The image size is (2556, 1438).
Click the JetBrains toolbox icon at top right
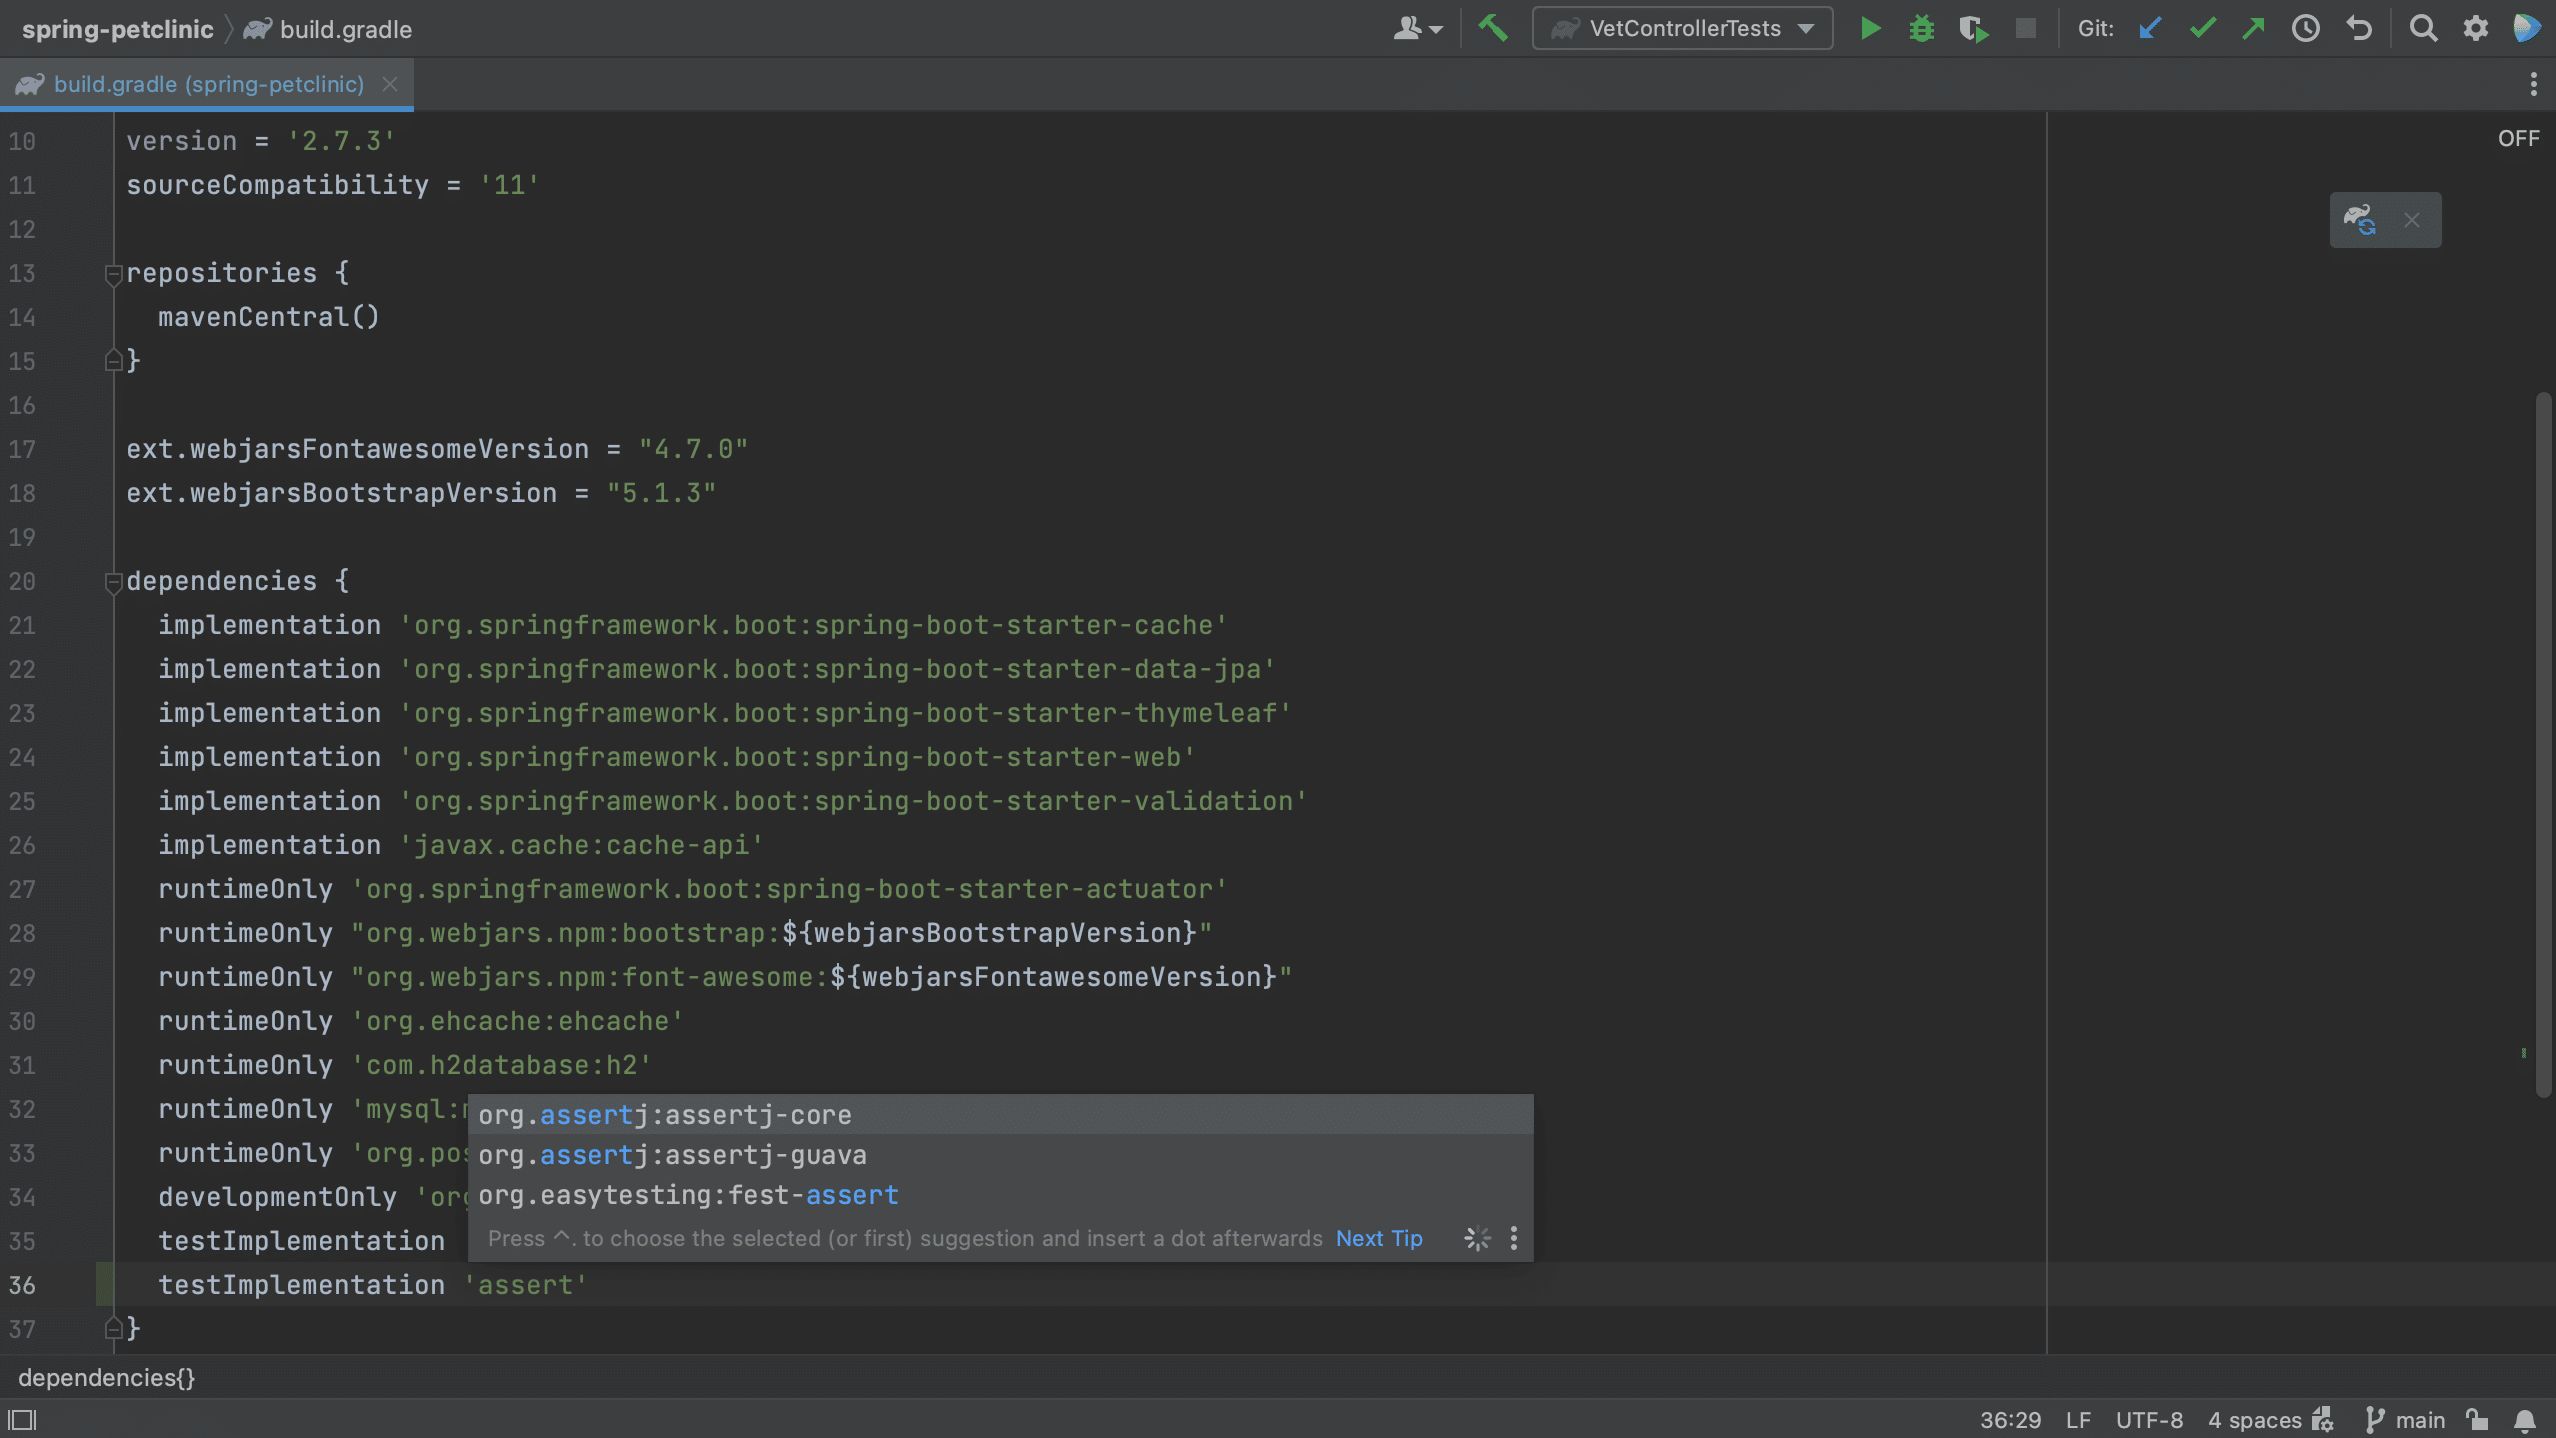click(2527, 28)
